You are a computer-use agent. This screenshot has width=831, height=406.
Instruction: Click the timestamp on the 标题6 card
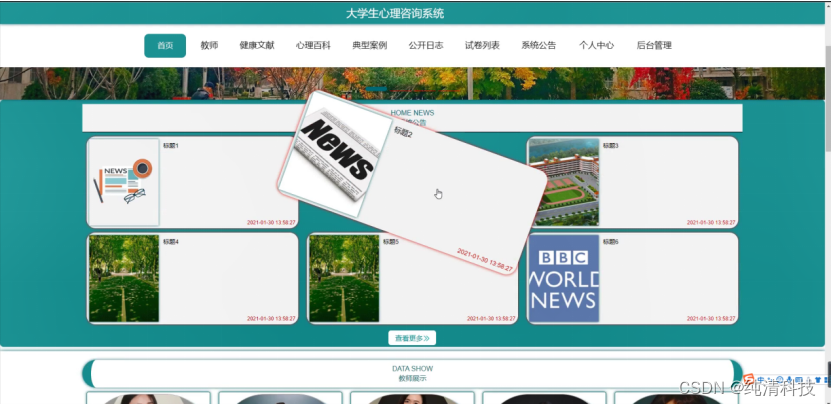pos(711,319)
